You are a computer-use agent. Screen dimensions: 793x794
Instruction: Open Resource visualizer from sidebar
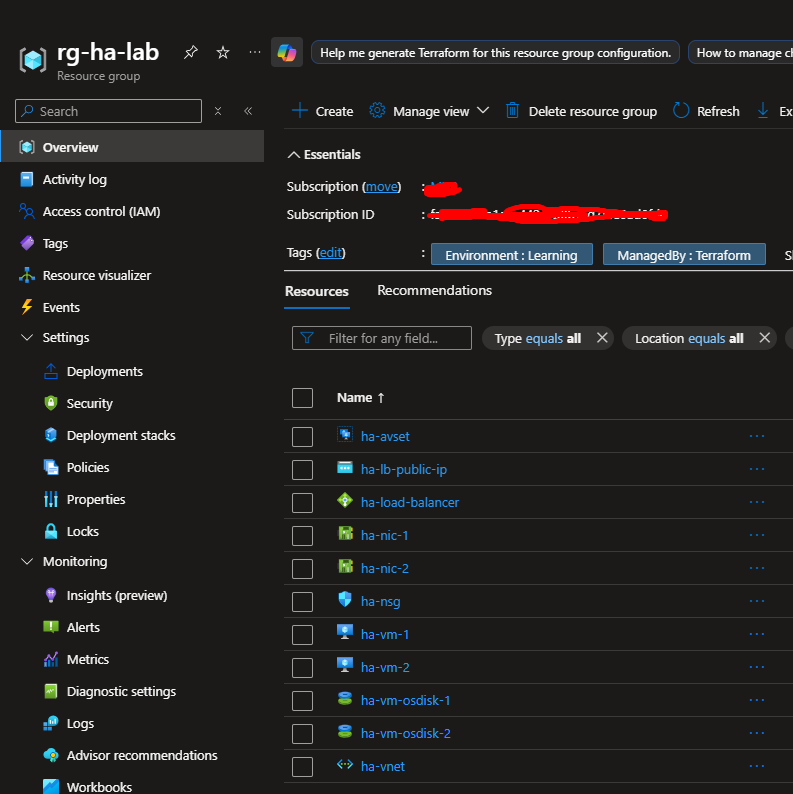point(96,275)
